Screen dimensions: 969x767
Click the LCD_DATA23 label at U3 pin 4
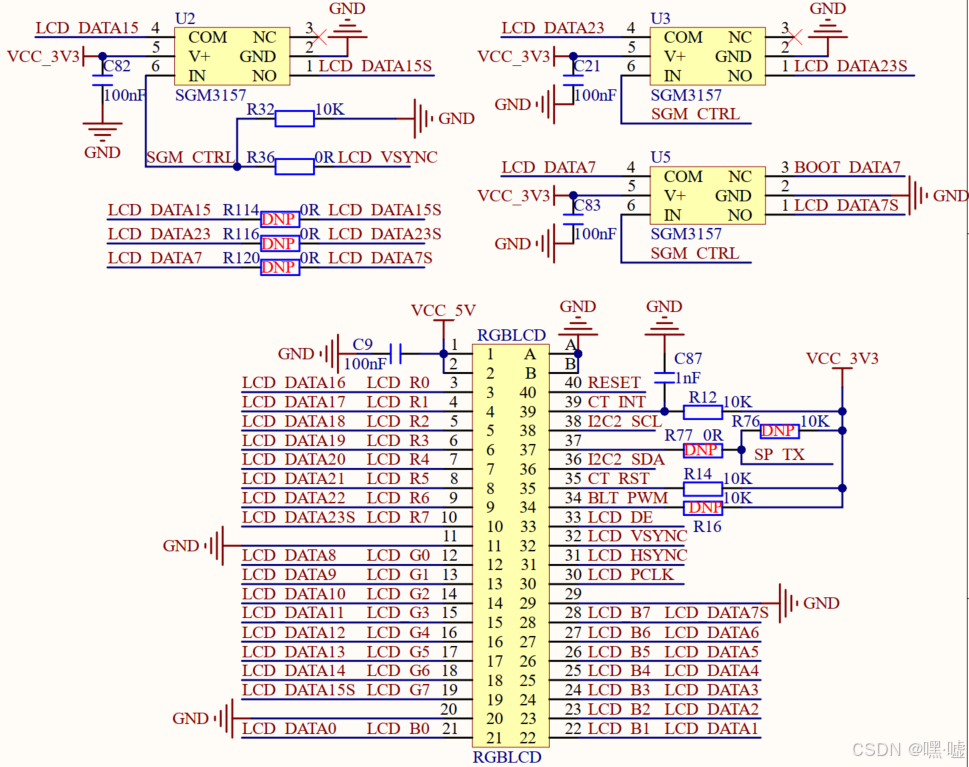(x=552, y=28)
